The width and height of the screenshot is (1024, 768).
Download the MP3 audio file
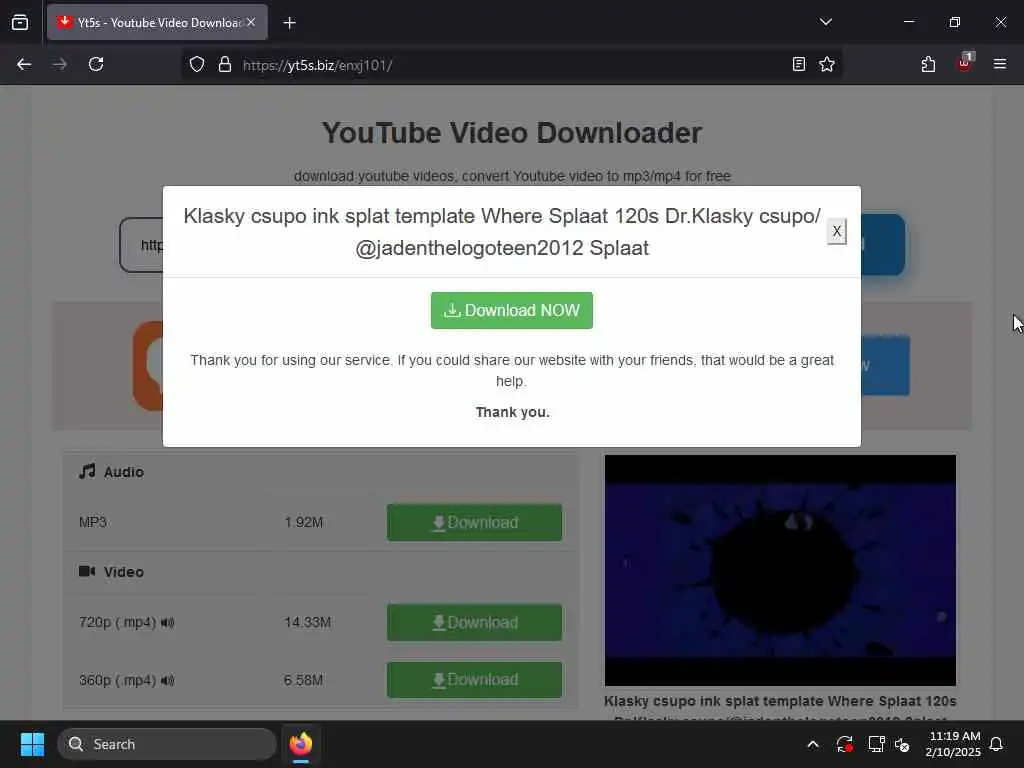point(474,522)
